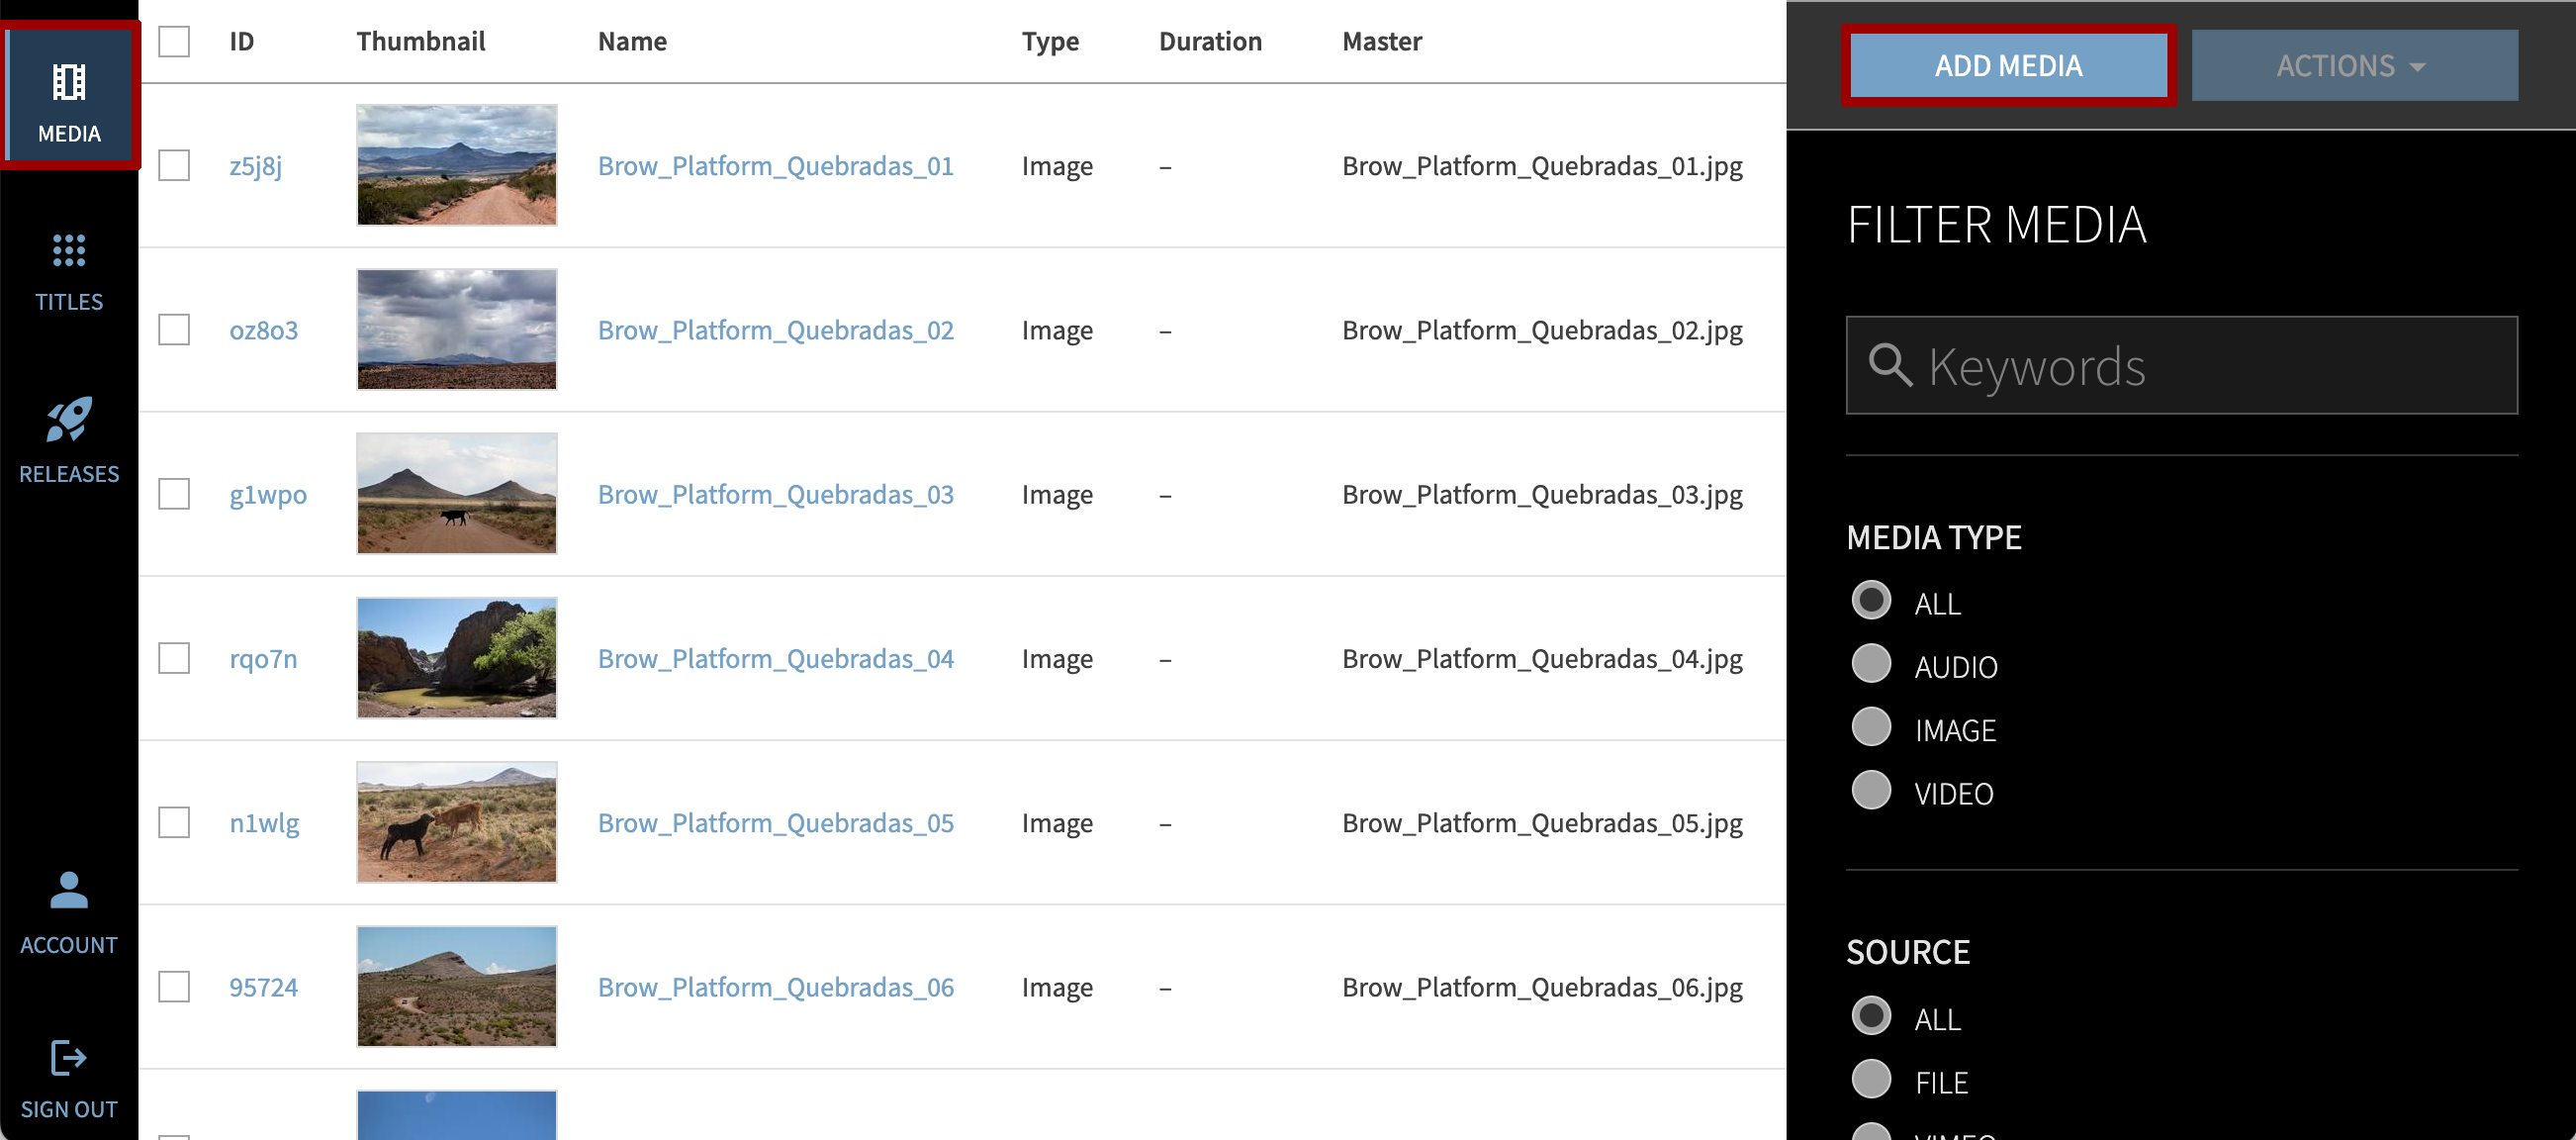Go to Releases rocket icon

click(69, 420)
